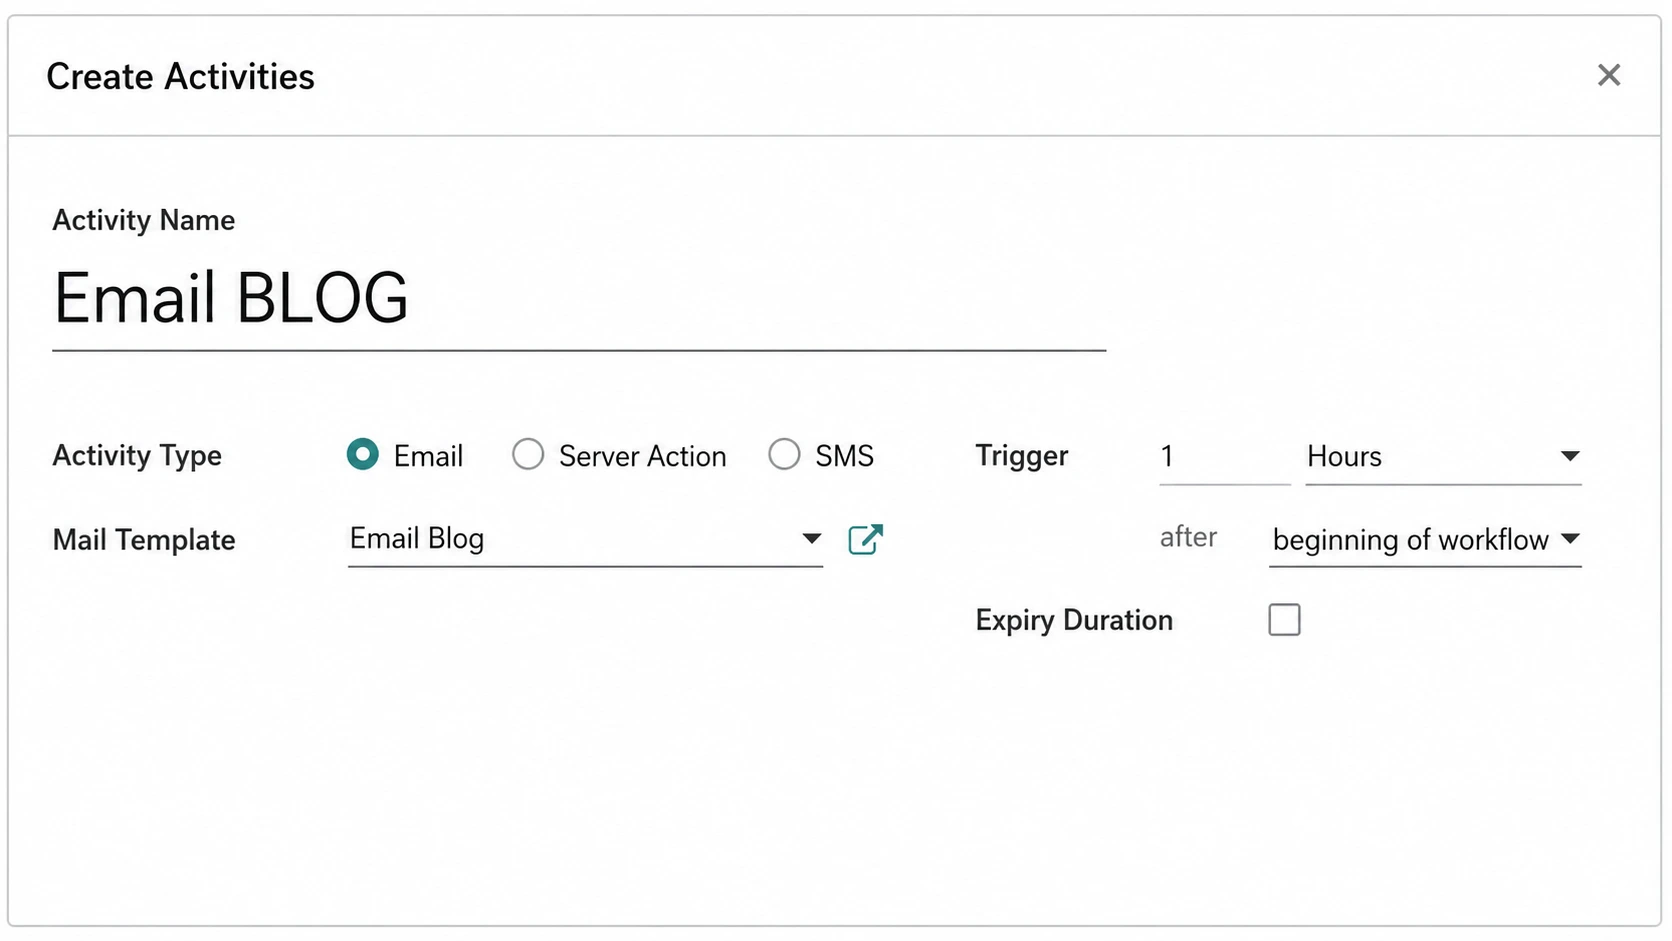Click the Activity Type label
Screen dimensions: 1672x941
[x=137, y=456]
